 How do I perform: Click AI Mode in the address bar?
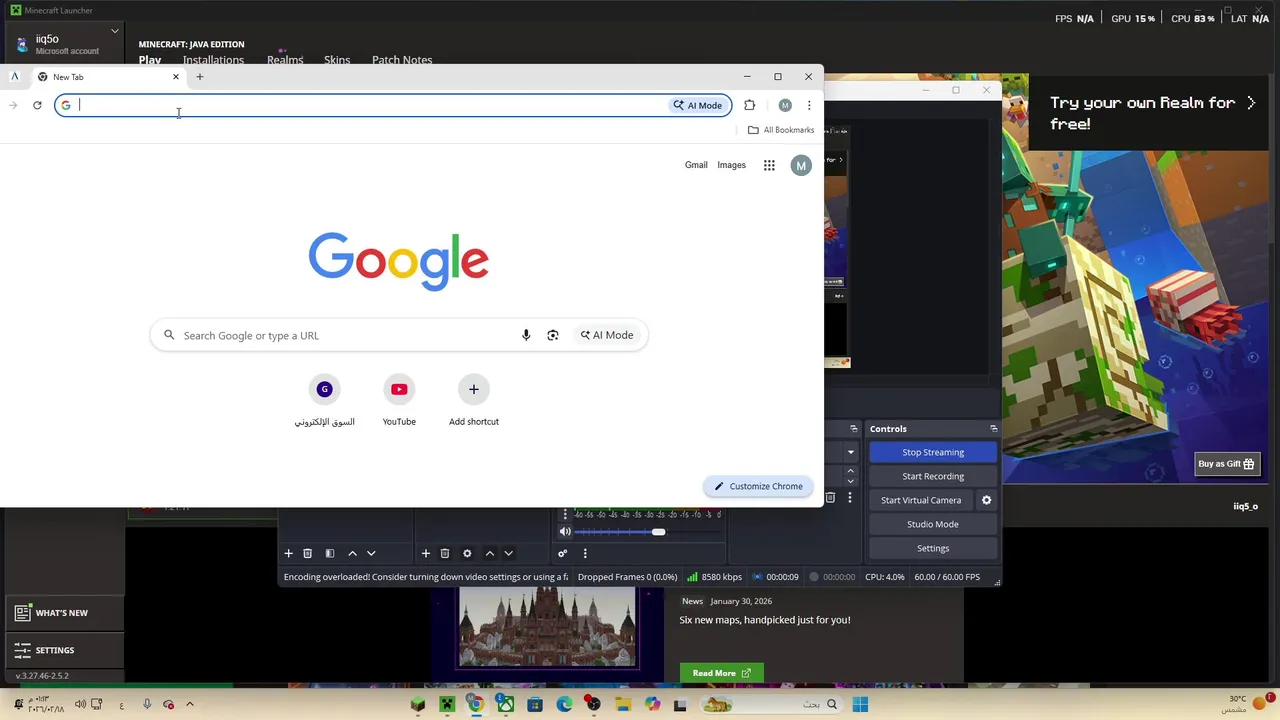(x=698, y=105)
